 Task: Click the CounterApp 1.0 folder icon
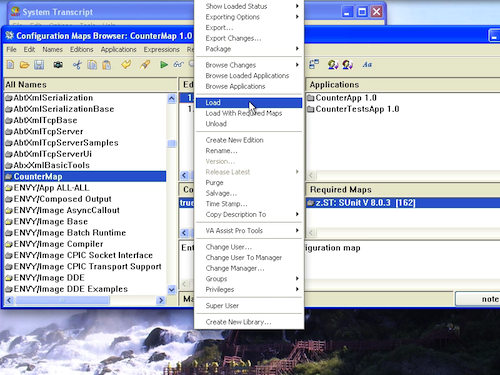(311, 98)
